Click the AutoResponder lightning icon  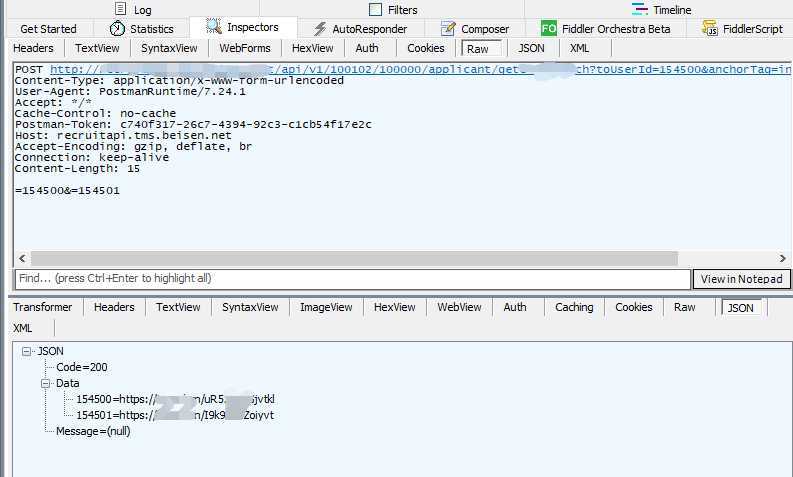[x=319, y=29]
